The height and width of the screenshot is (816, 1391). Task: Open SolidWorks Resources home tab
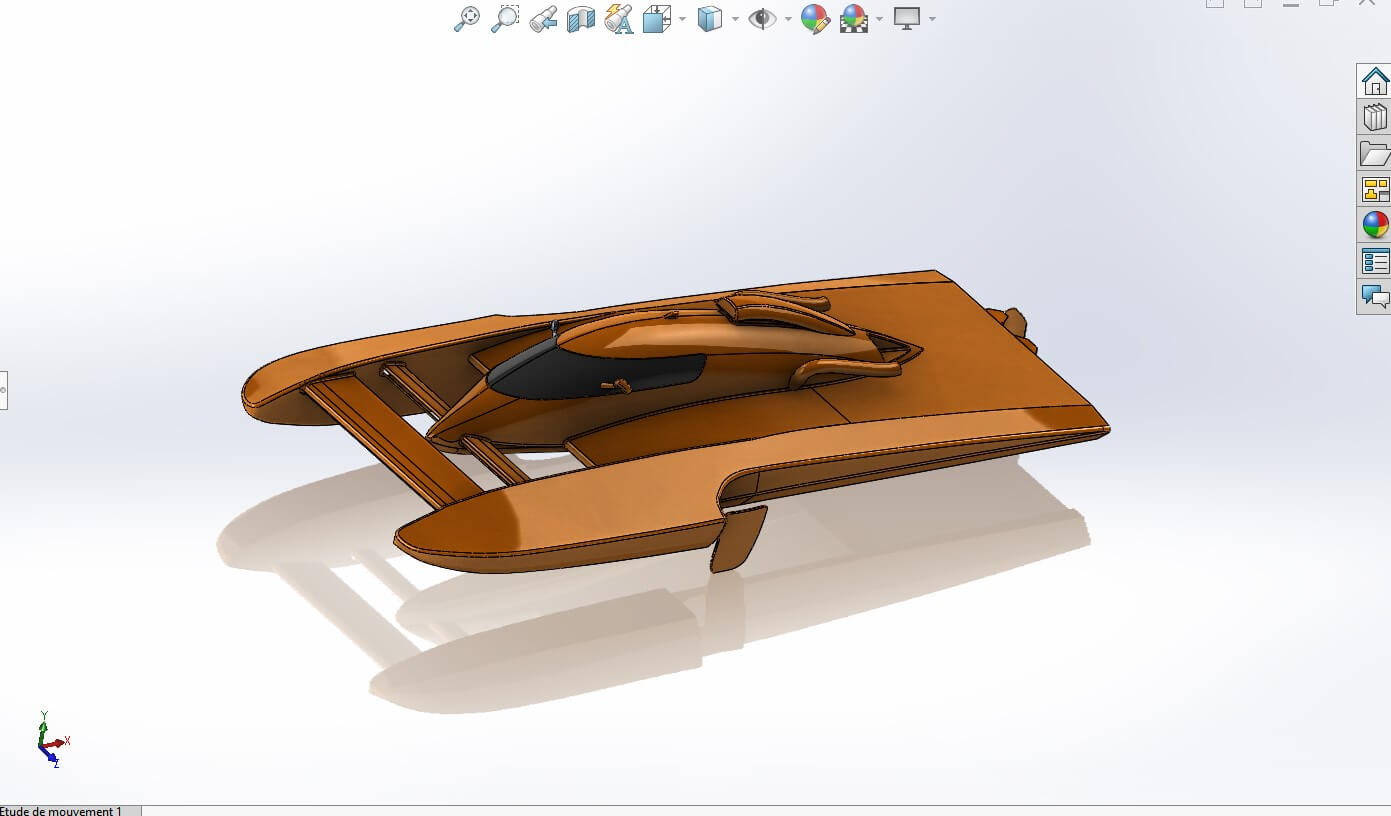tap(1375, 81)
